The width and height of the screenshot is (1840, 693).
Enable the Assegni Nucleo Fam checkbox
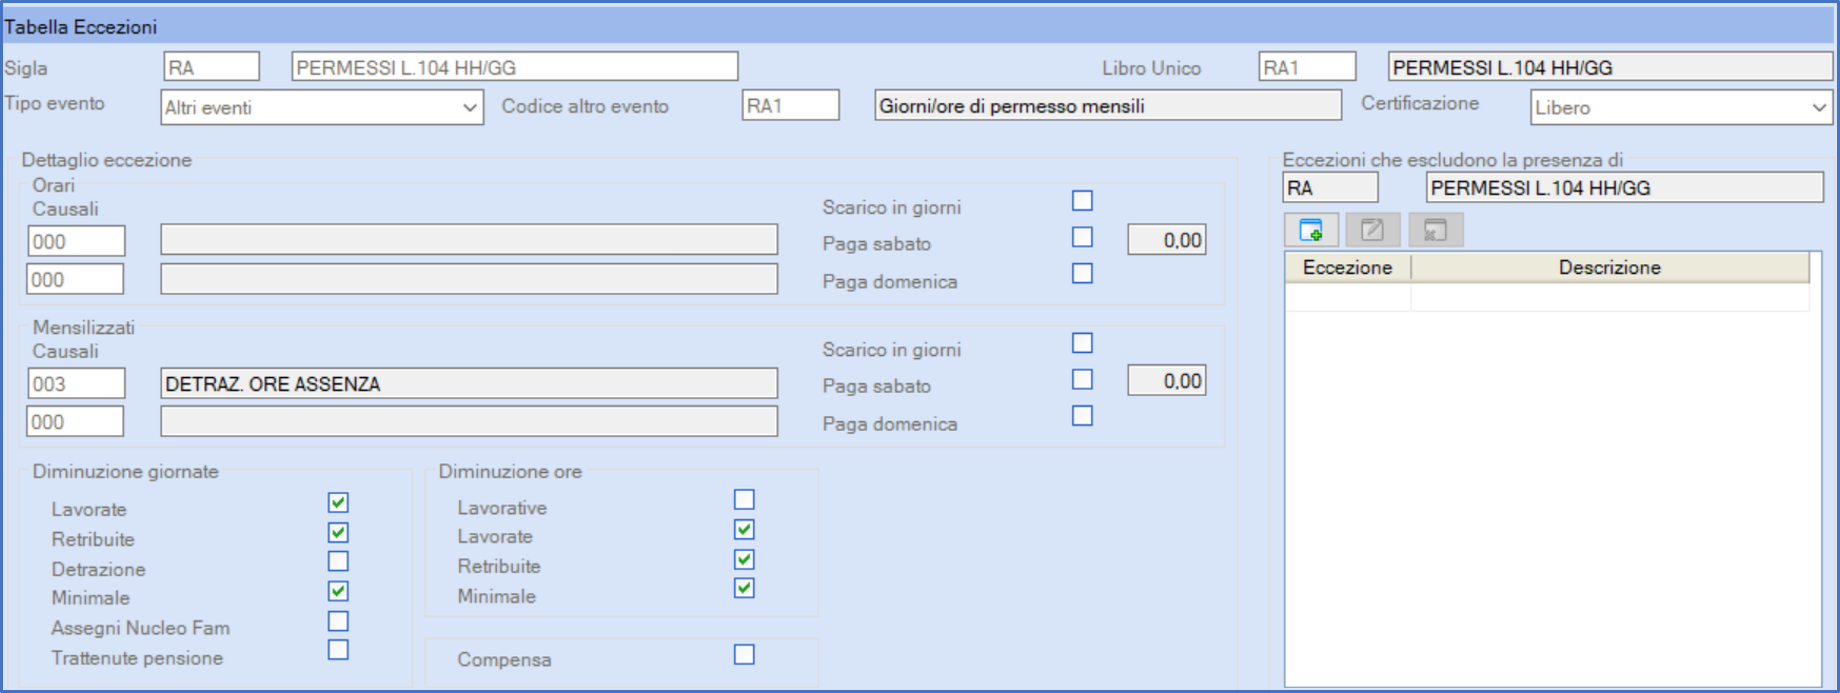(x=338, y=621)
